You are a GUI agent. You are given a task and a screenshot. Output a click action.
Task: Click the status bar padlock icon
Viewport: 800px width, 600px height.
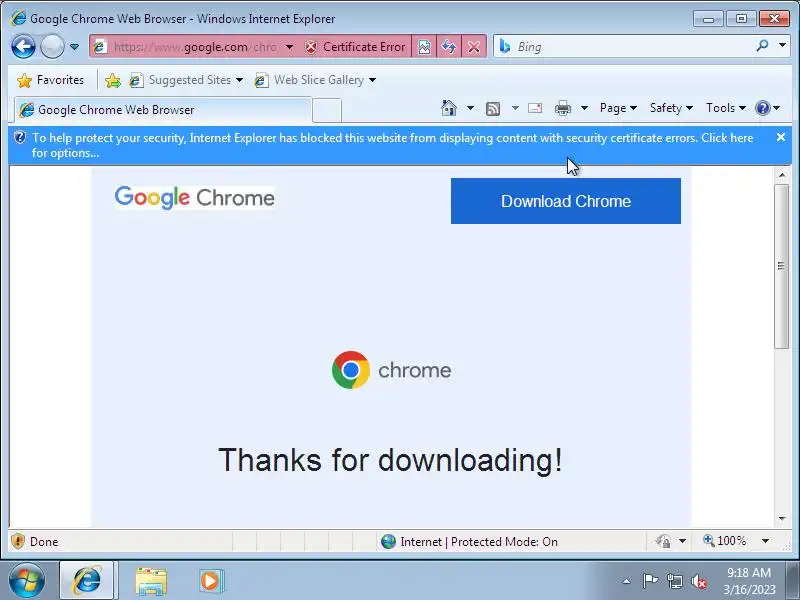click(x=664, y=541)
